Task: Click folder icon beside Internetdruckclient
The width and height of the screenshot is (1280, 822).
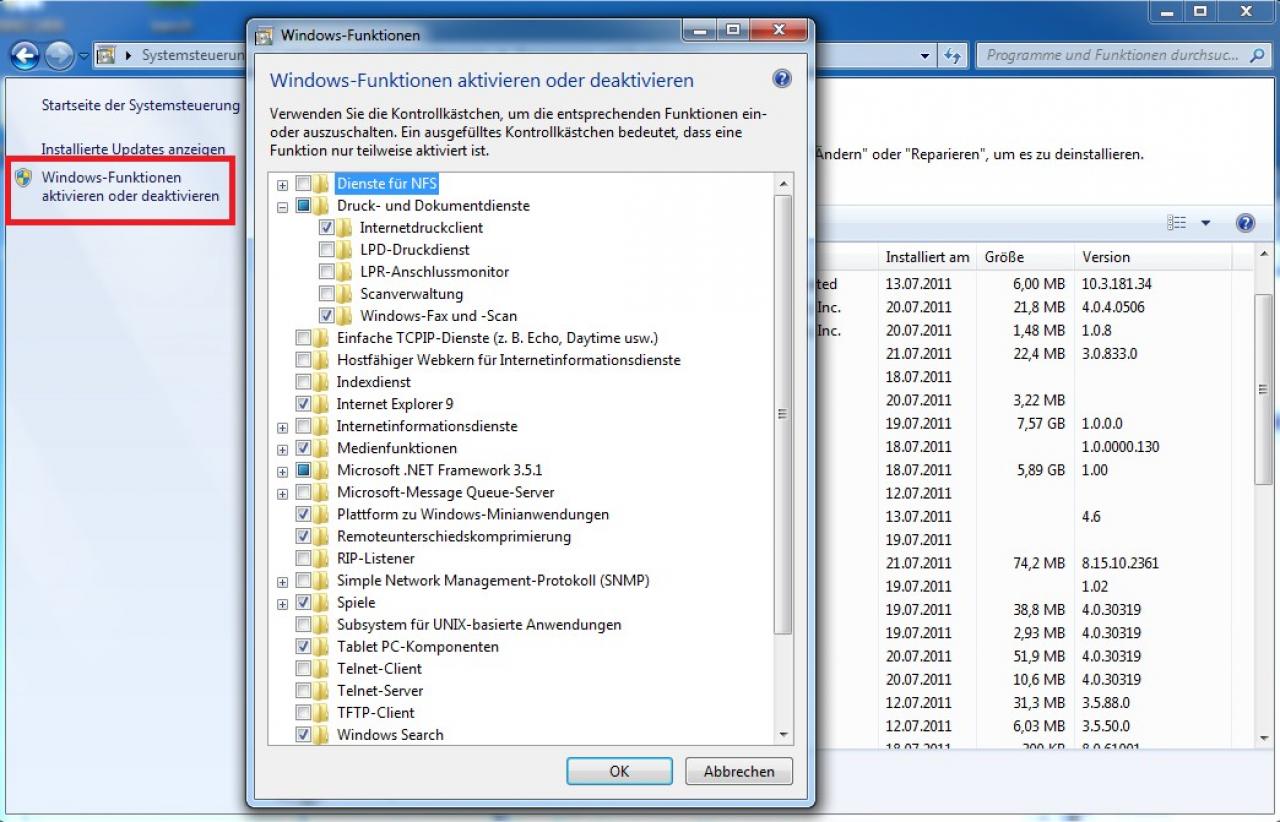Action: pos(343,228)
